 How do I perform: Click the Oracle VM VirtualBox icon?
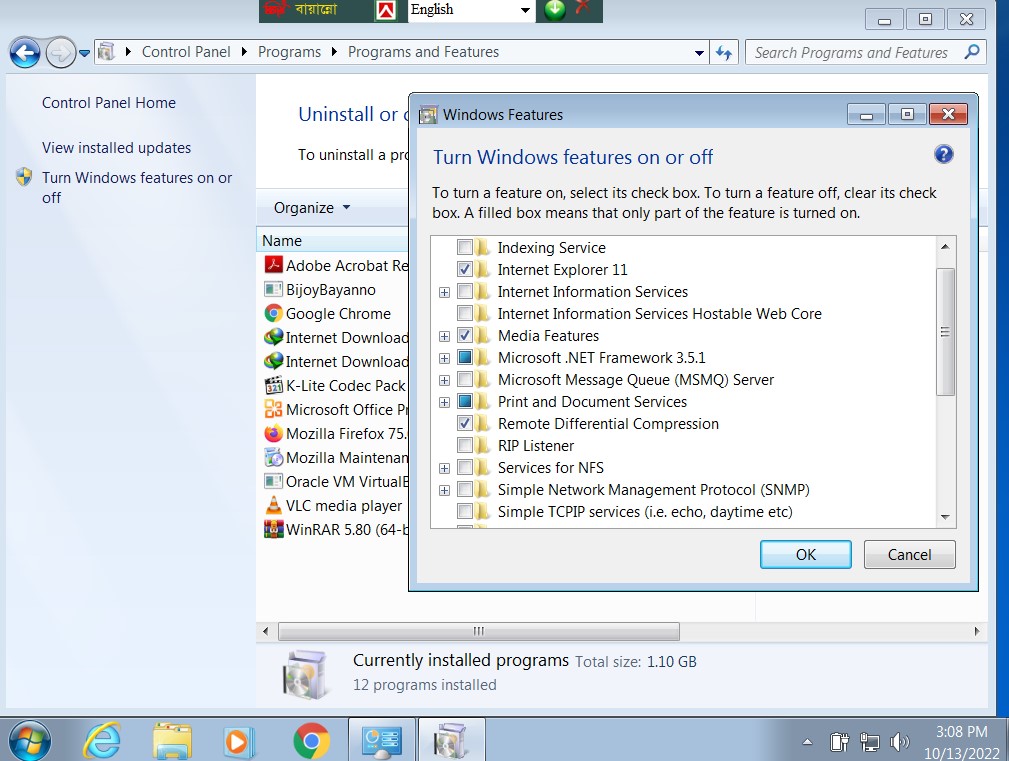pyautogui.click(x=273, y=481)
